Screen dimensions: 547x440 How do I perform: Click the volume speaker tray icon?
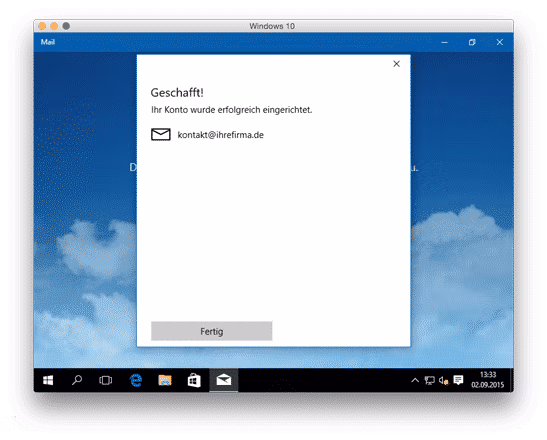[443, 380]
